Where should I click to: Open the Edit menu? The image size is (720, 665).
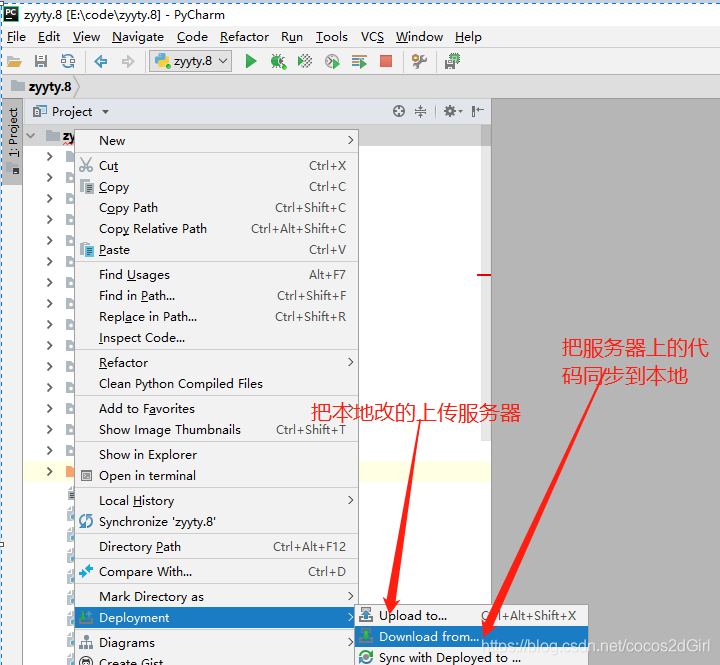(49, 37)
